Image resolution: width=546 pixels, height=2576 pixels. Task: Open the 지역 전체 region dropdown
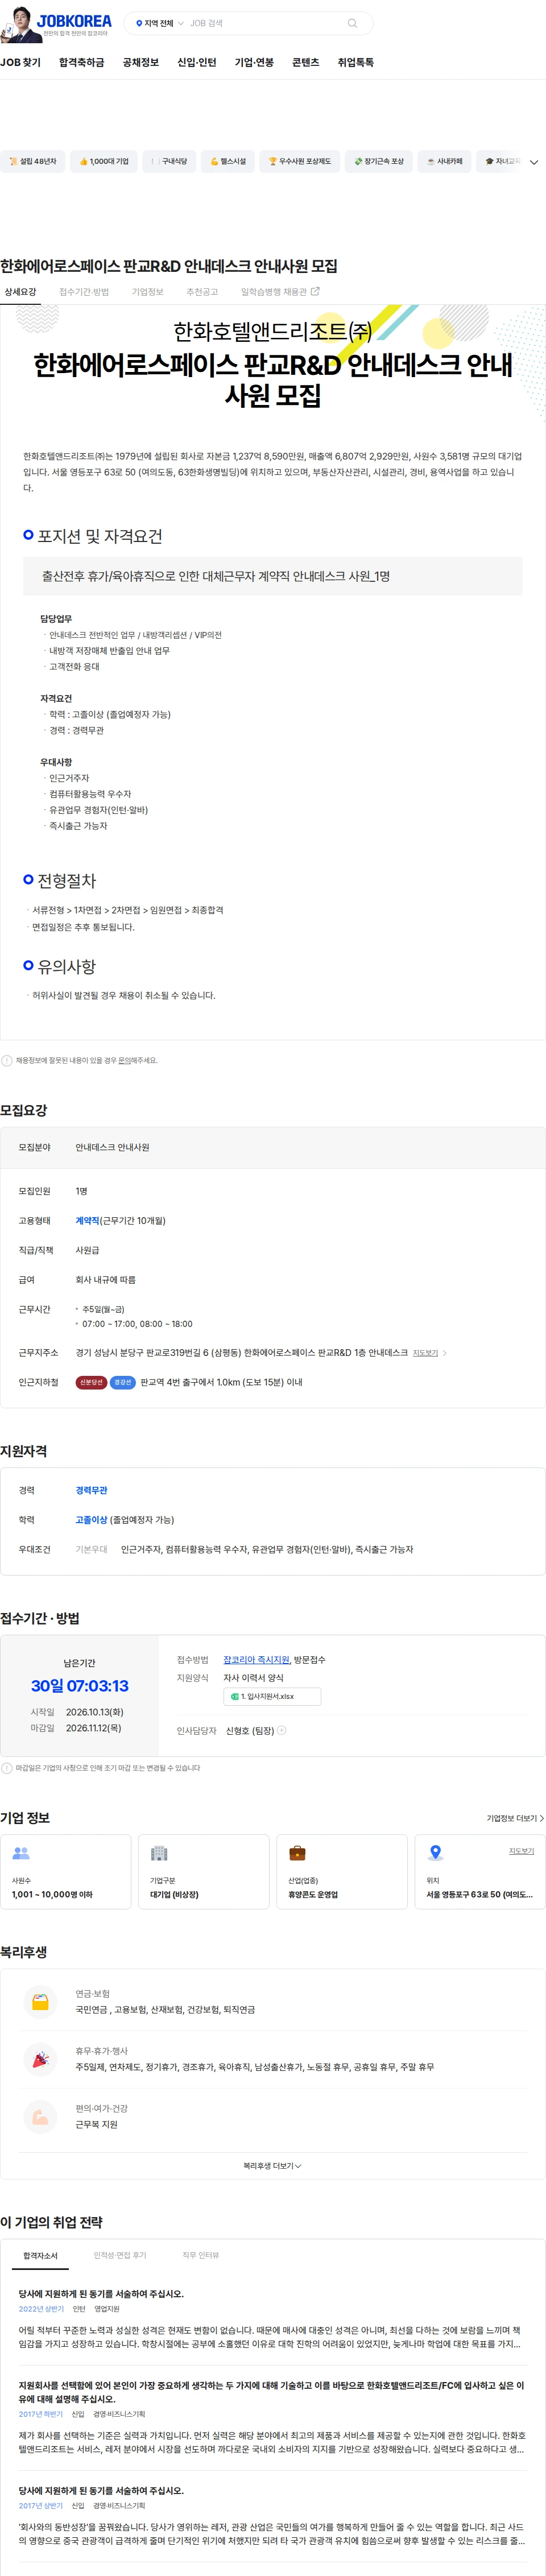(159, 23)
